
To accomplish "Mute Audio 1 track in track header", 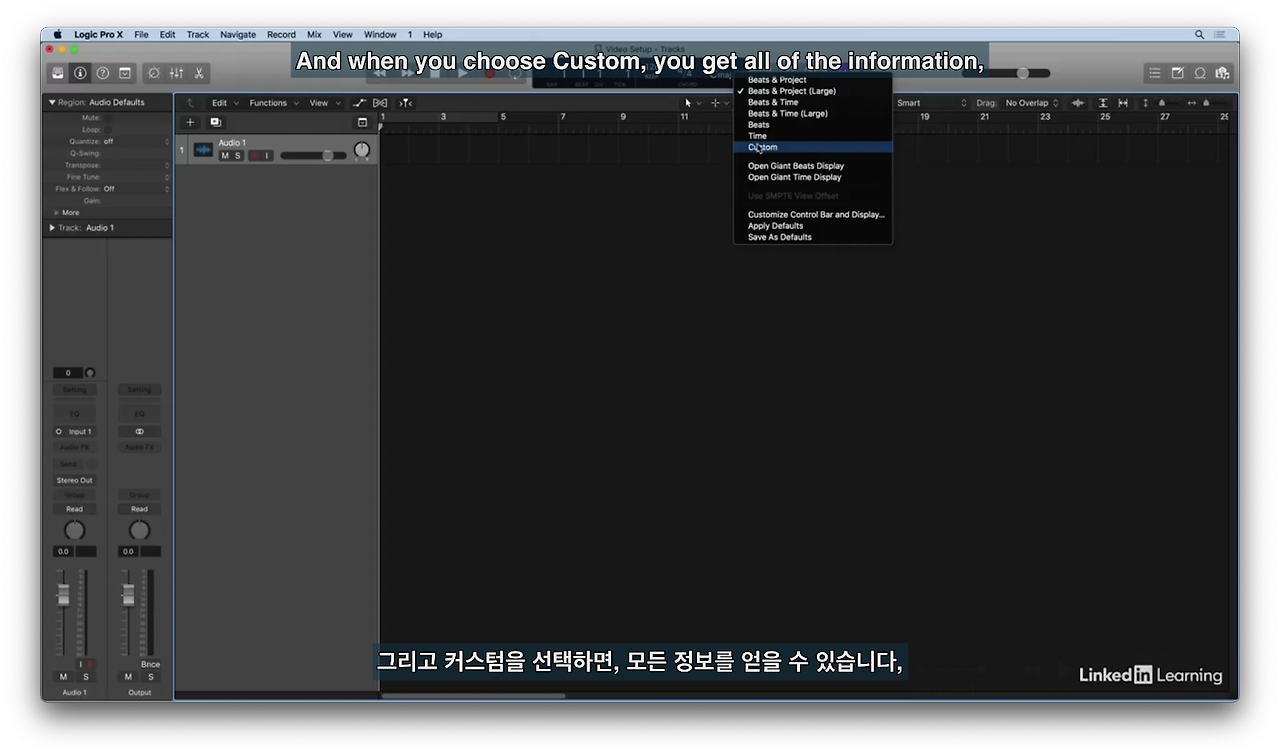I will pos(225,156).
